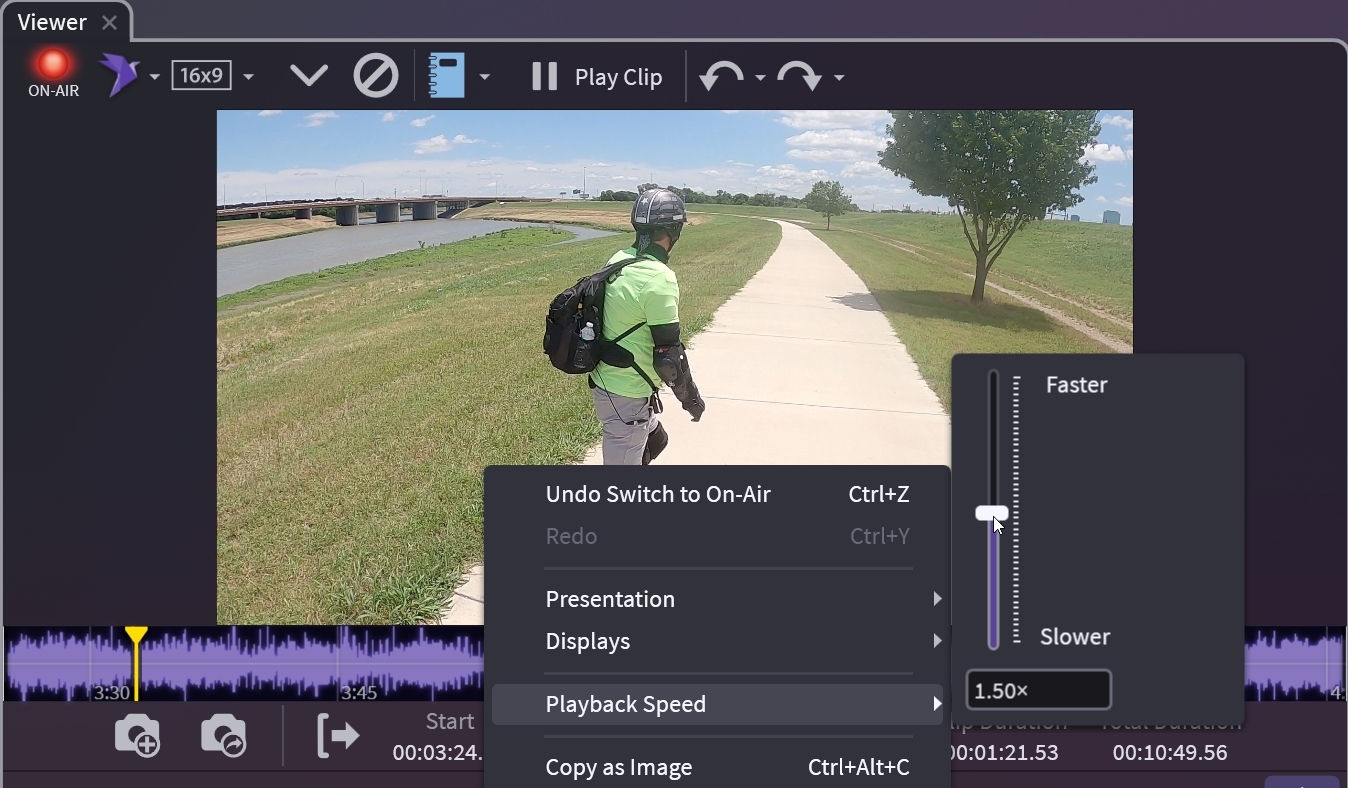Click the purple hummingbird icon
Viewport: 1348px width, 788px height.
tap(119, 76)
